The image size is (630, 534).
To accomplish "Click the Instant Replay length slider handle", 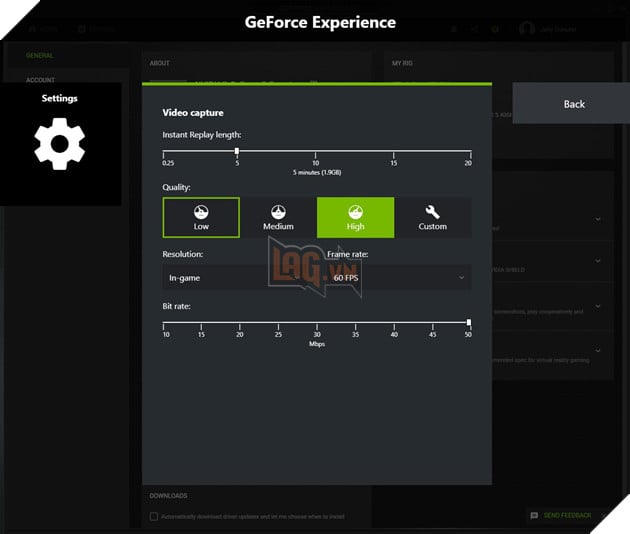I will coord(237,151).
